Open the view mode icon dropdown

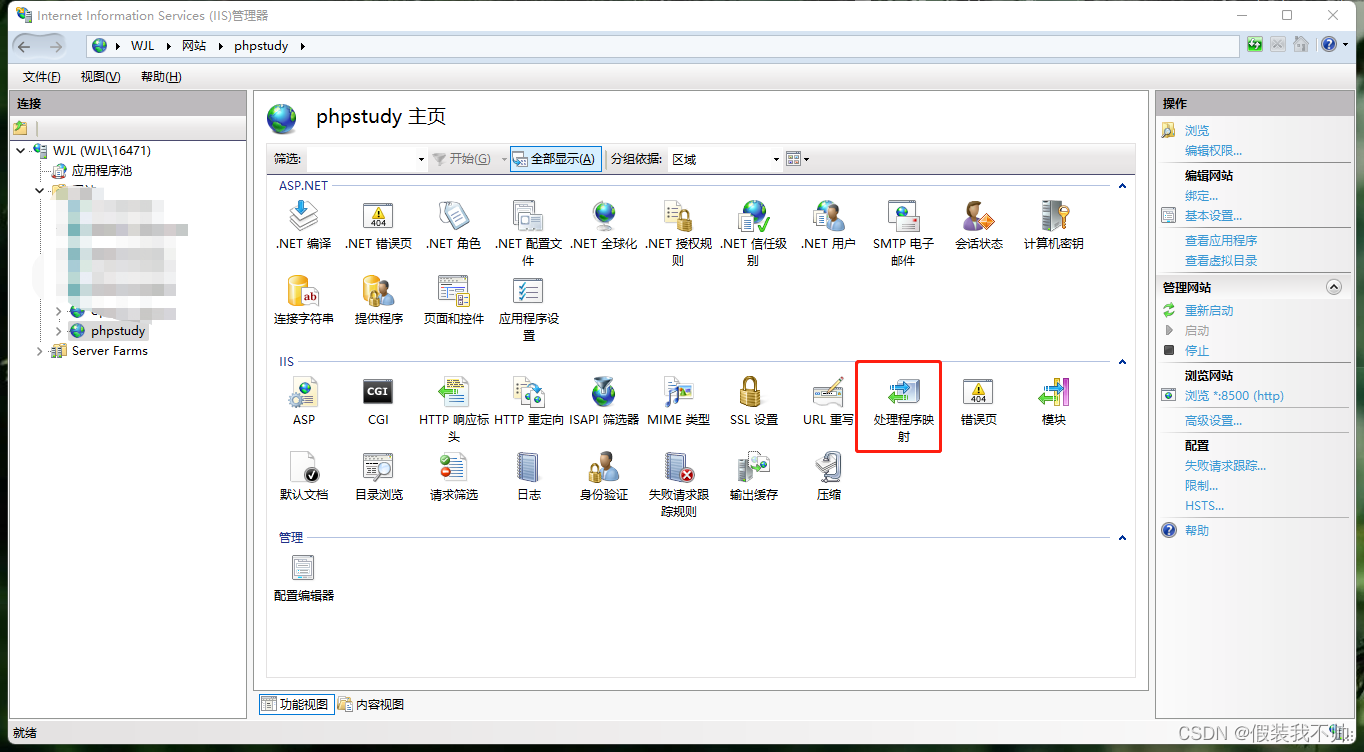pos(797,159)
